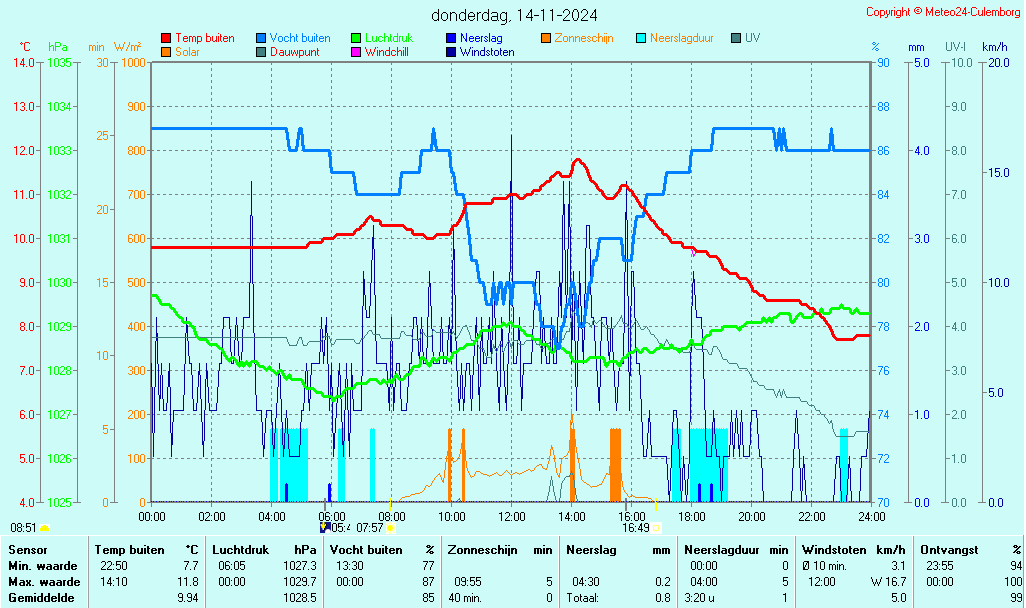The height and width of the screenshot is (608, 1026).
Task: Click the Temp buiten column header in table
Action: pyautogui.click(x=129, y=550)
